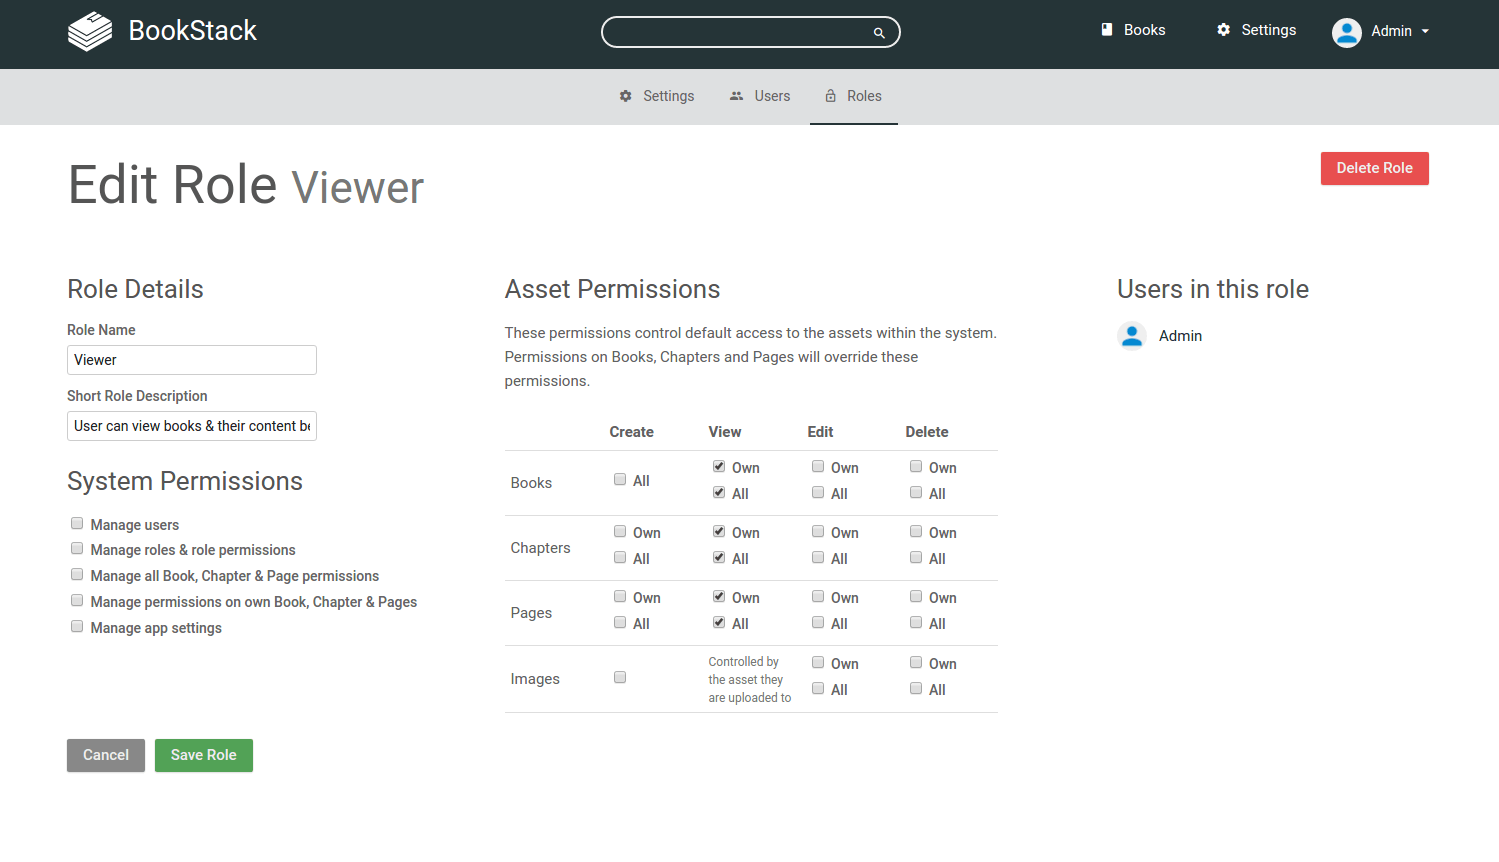
Task: Click the BookStack logo icon
Action: point(90,31)
